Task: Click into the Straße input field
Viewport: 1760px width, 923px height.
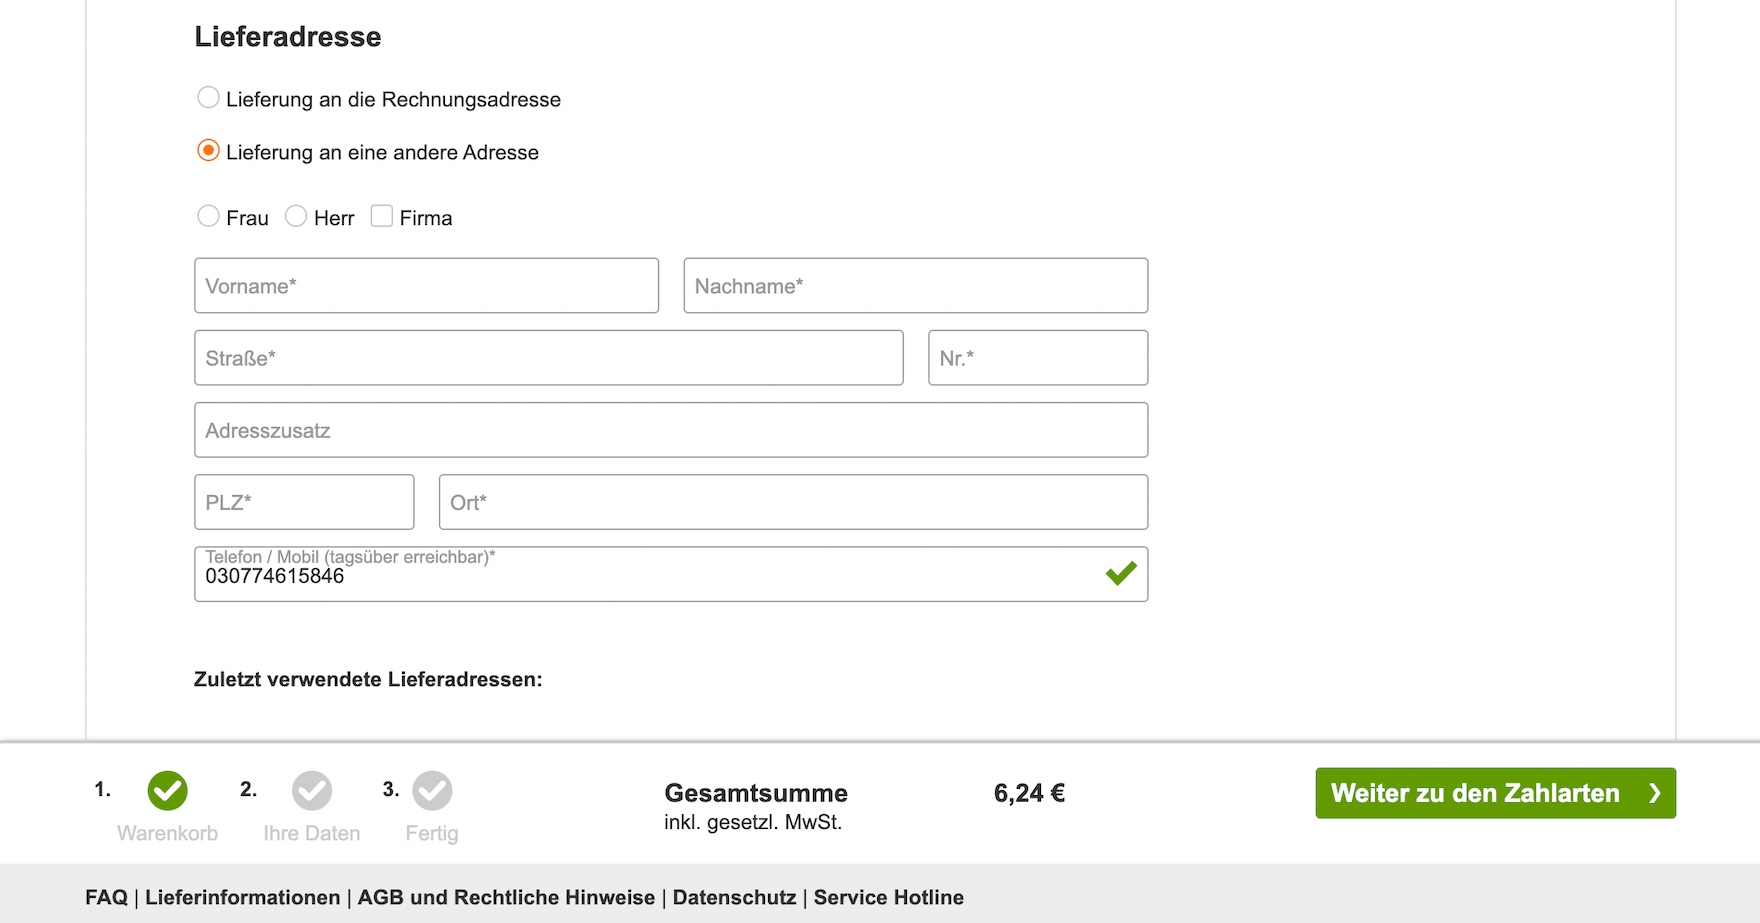Action: 548,358
